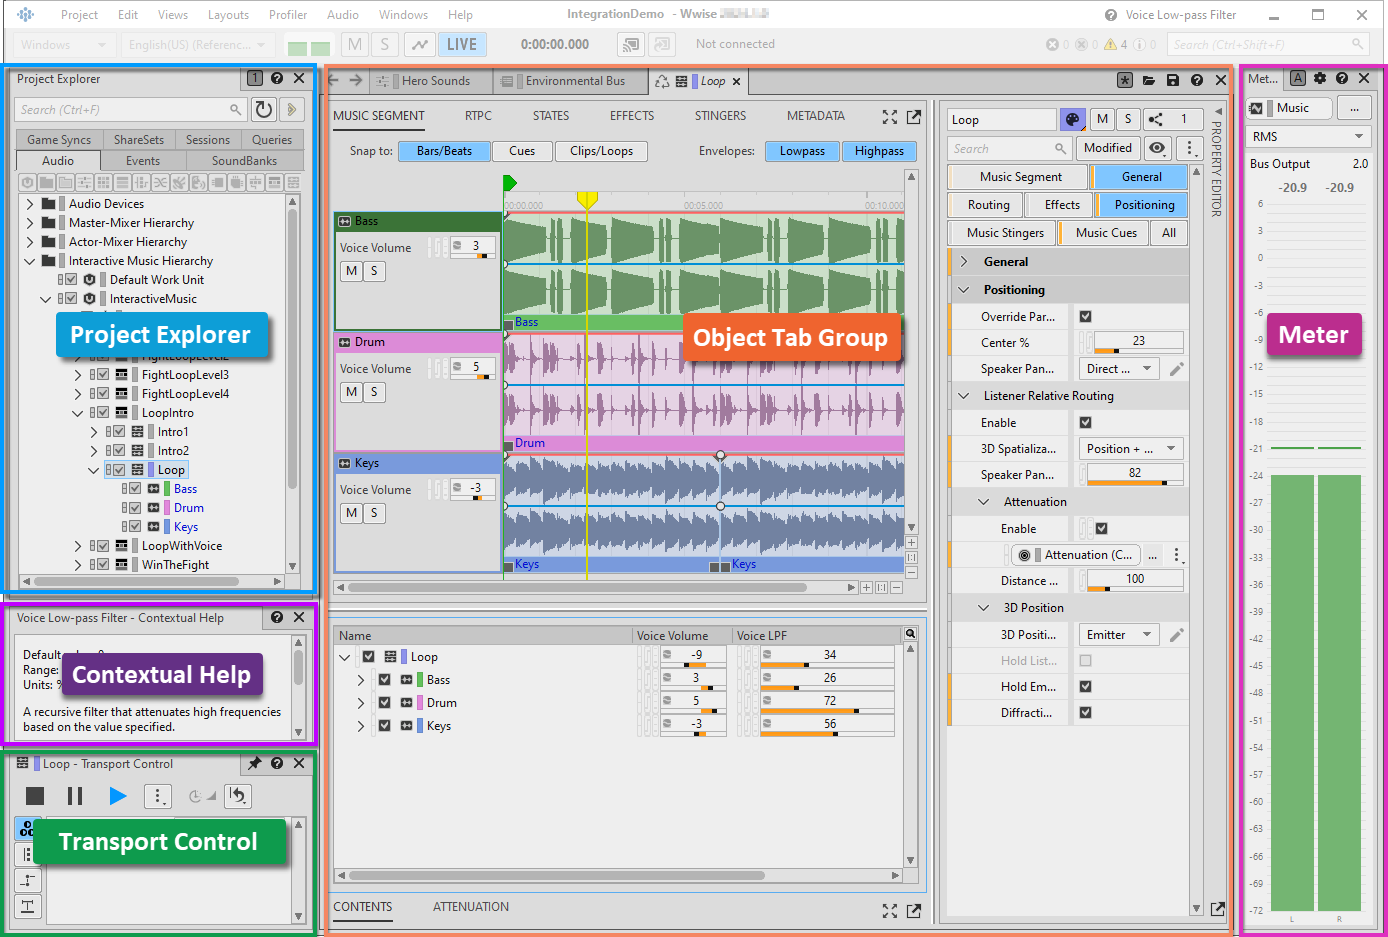The width and height of the screenshot is (1388, 937).
Task: Open the Meter settings gear icon
Action: (x=1320, y=78)
